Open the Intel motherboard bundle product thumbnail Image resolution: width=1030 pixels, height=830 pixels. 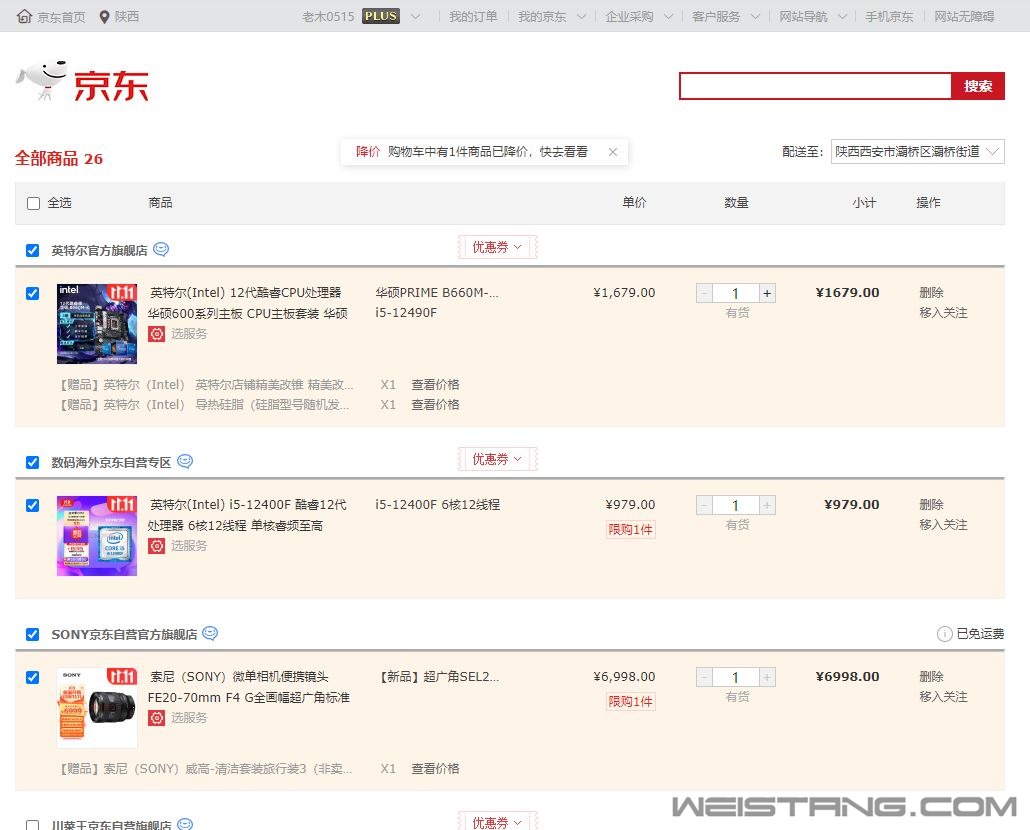pos(97,324)
